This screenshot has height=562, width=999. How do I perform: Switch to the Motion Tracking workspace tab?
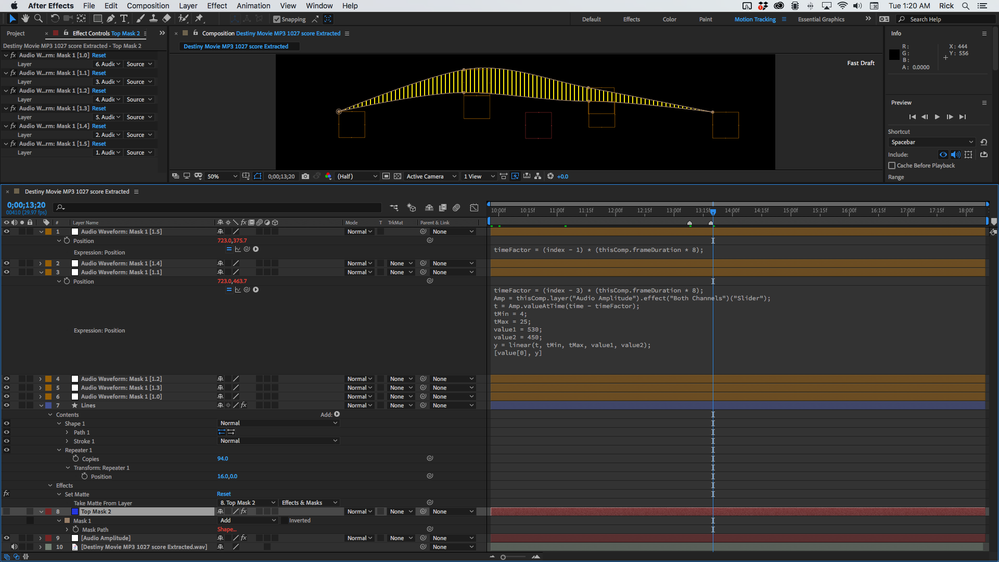tap(757, 19)
